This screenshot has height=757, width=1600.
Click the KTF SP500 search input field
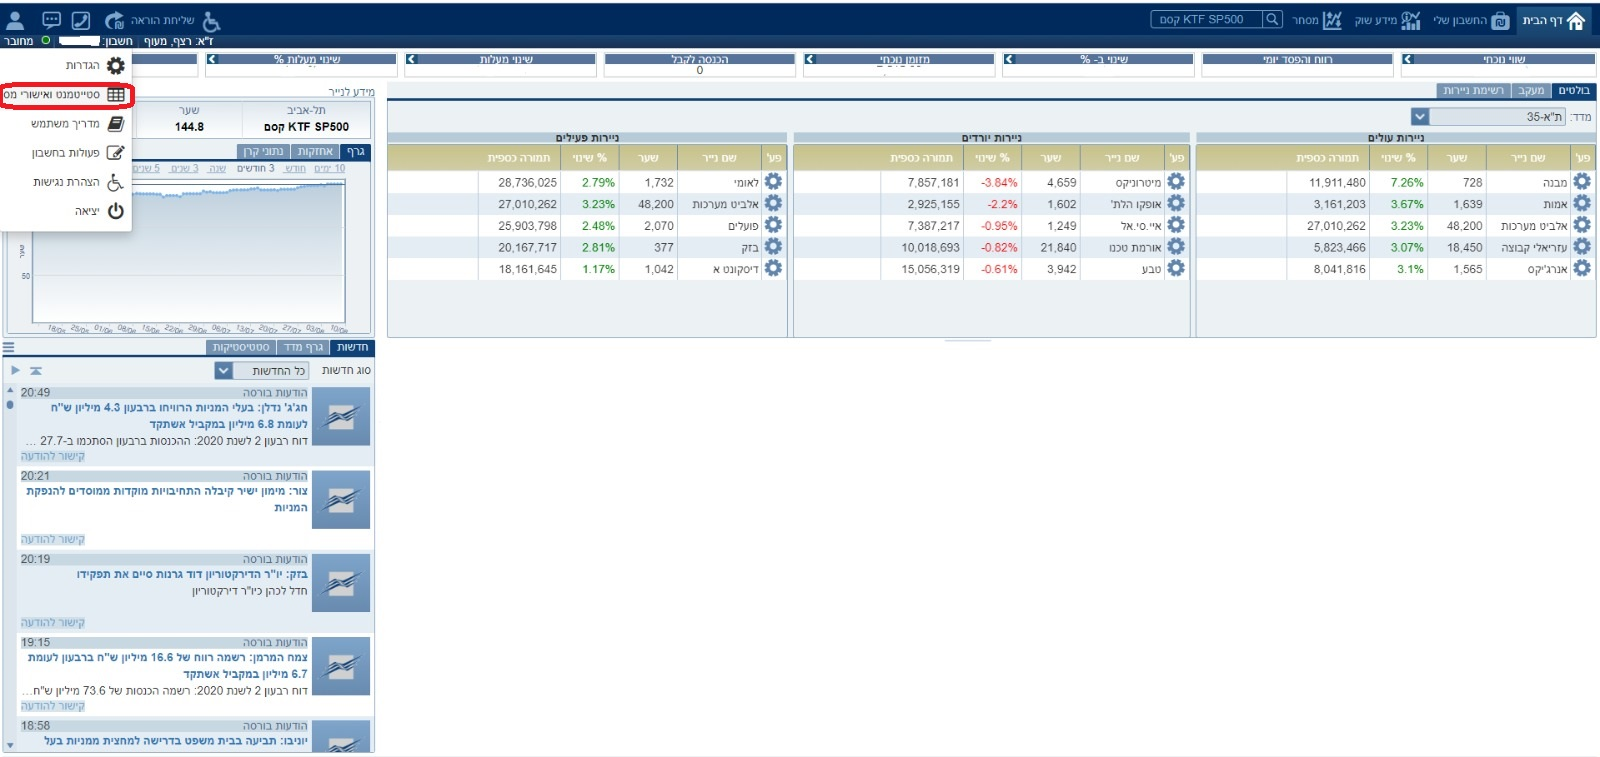coord(1205,19)
